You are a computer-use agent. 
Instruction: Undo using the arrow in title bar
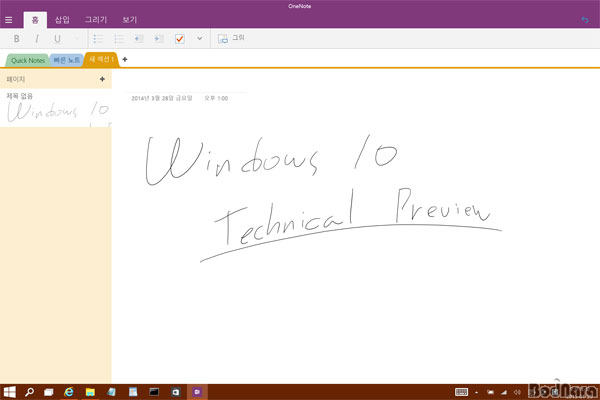(585, 20)
